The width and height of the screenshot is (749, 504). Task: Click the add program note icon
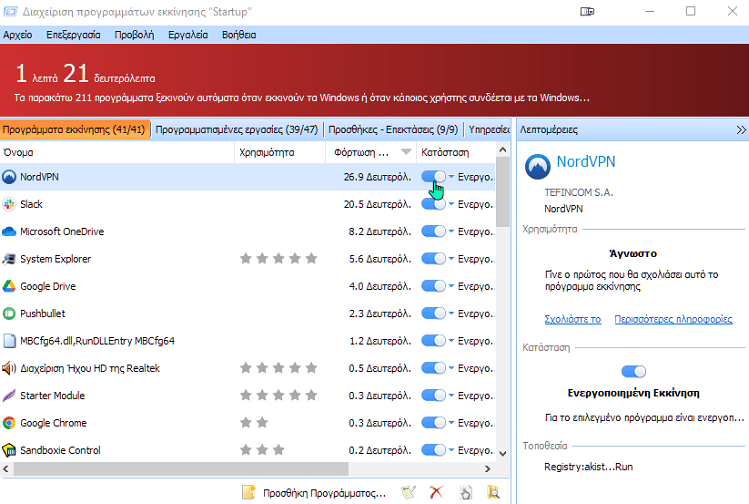[249, 493]
